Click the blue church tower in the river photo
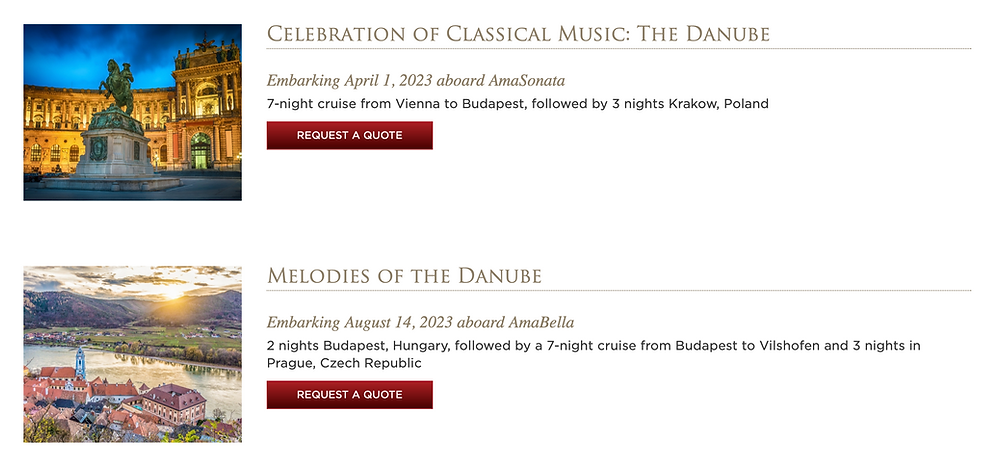This screenshot has width=1000, height=466. click(80, 363)
